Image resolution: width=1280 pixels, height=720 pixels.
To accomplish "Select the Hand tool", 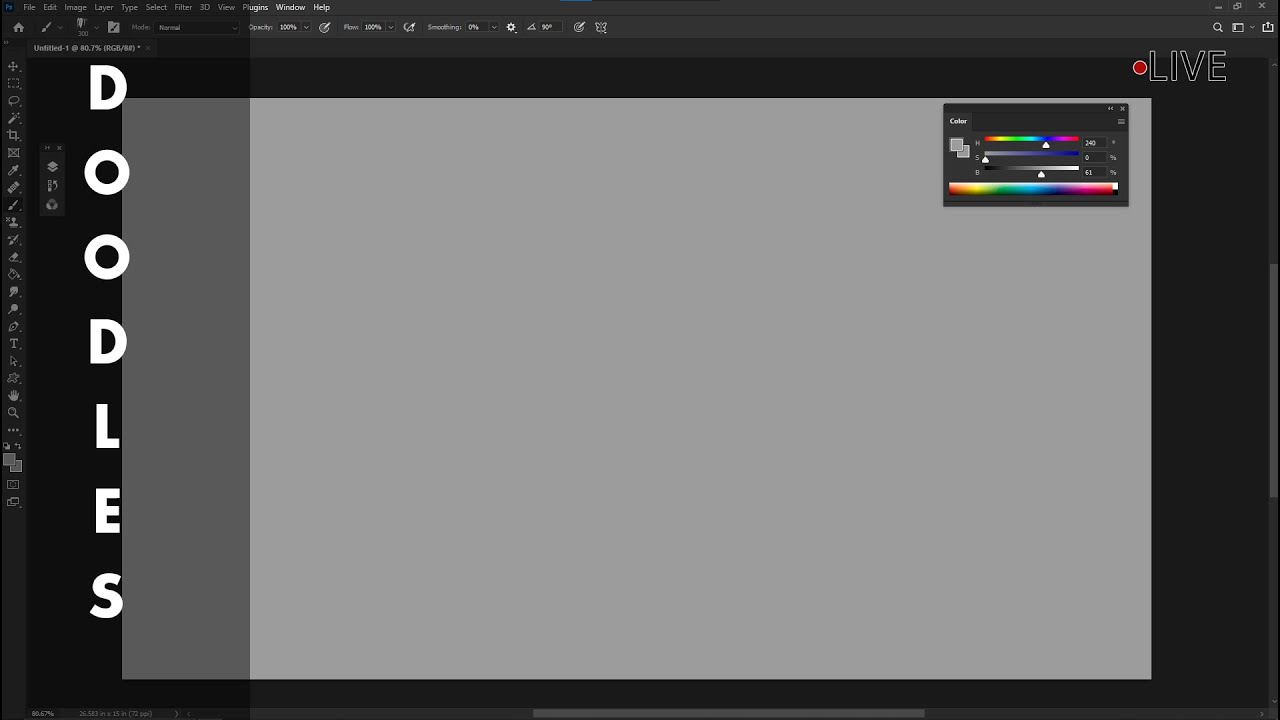I will point(13,396).
